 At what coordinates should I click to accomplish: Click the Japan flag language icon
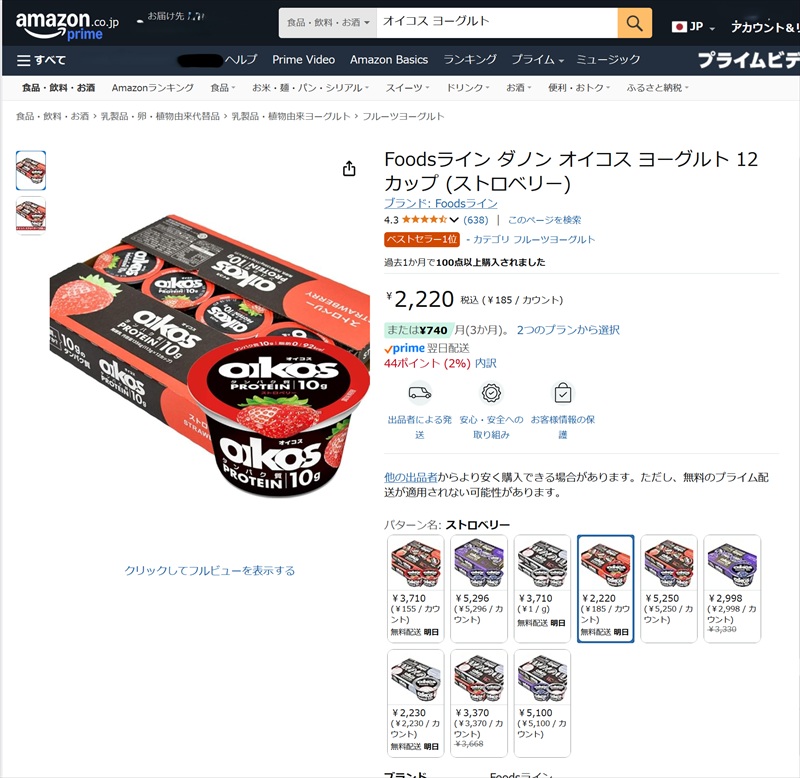coord(679,27)
